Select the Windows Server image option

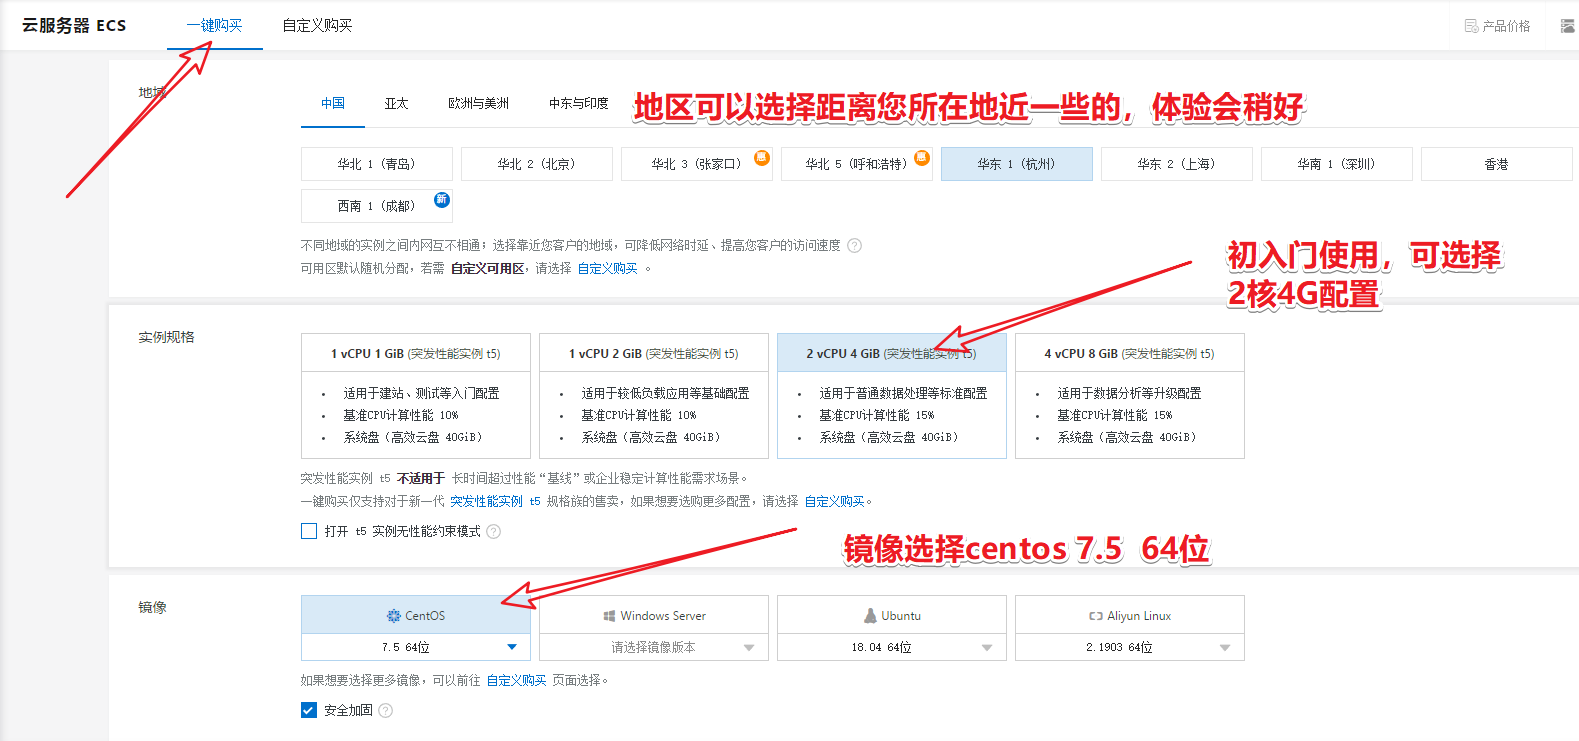(x=654, y=615)
